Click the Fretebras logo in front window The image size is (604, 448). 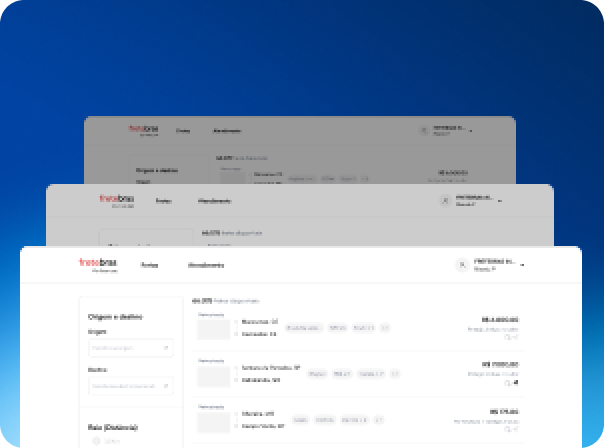98,264
